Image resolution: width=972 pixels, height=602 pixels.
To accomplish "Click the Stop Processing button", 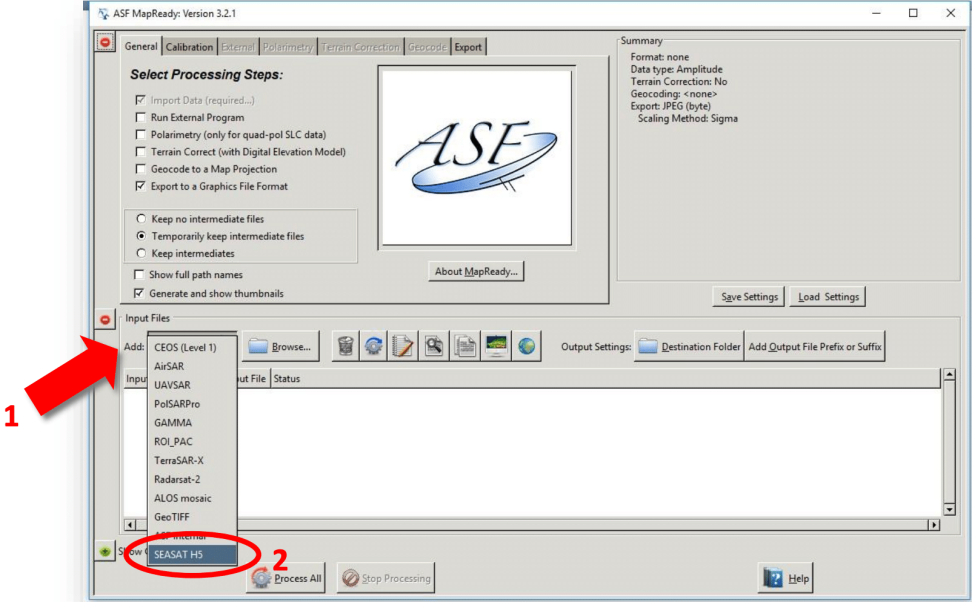I will click(386, 578).
